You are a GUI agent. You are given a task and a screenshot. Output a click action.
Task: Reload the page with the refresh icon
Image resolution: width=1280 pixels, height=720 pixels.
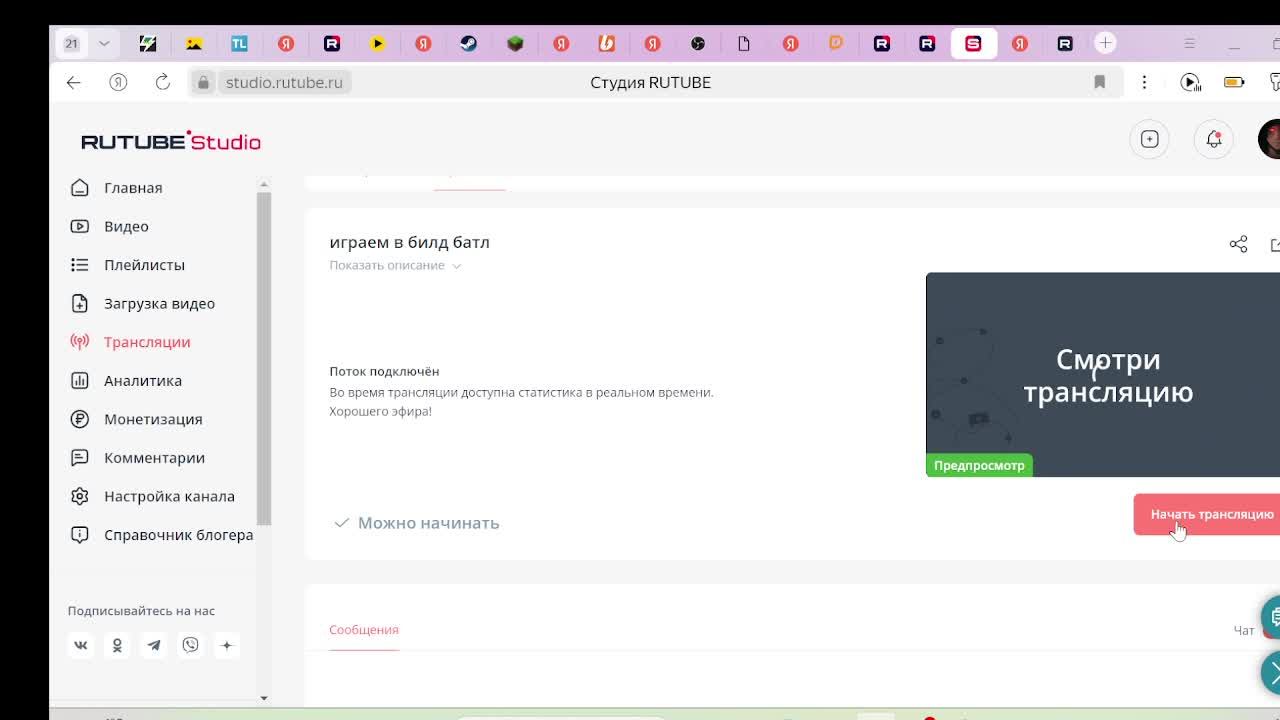[x=162, y=82]
